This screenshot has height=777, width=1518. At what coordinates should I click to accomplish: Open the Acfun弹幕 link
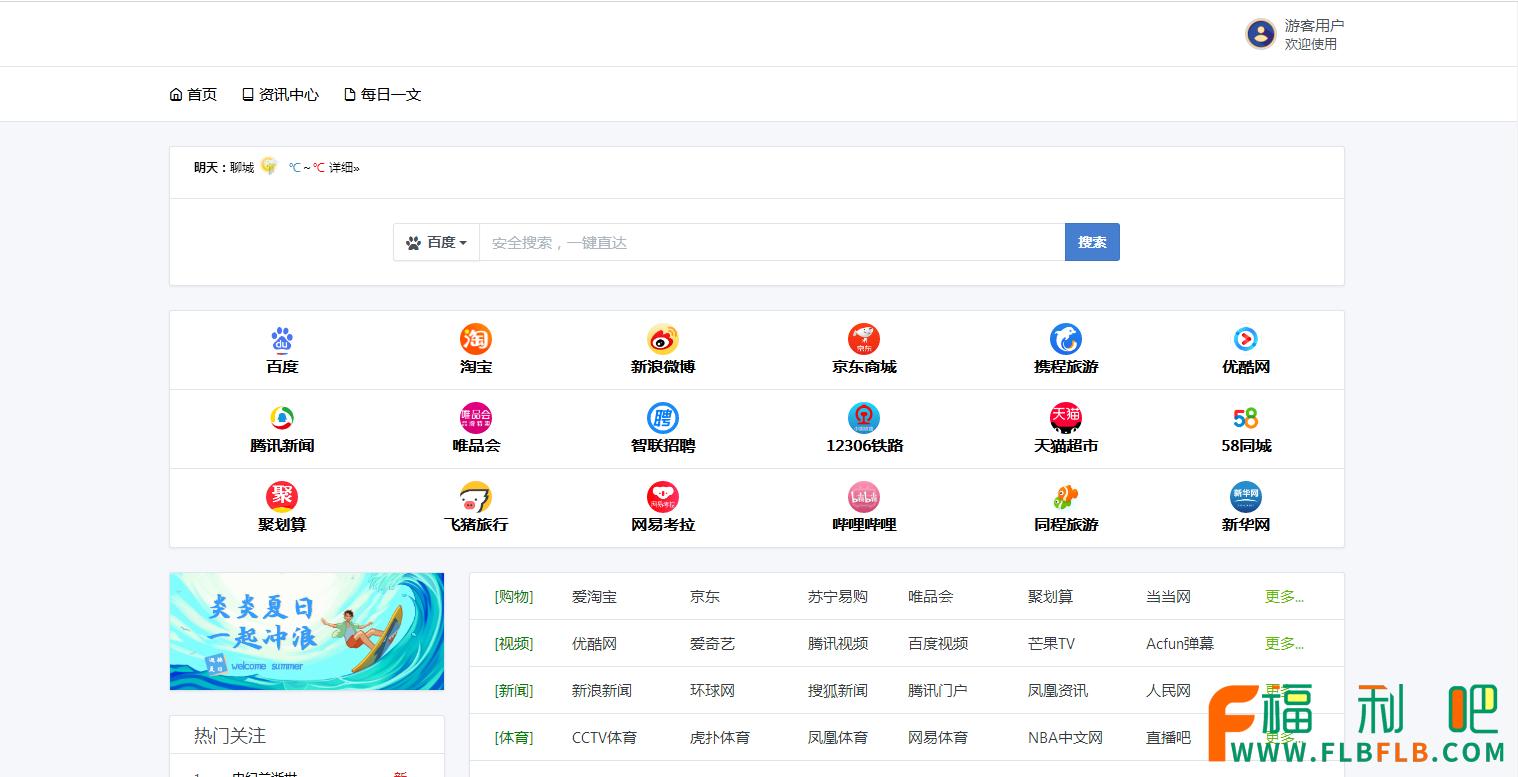click(1180, 644)
